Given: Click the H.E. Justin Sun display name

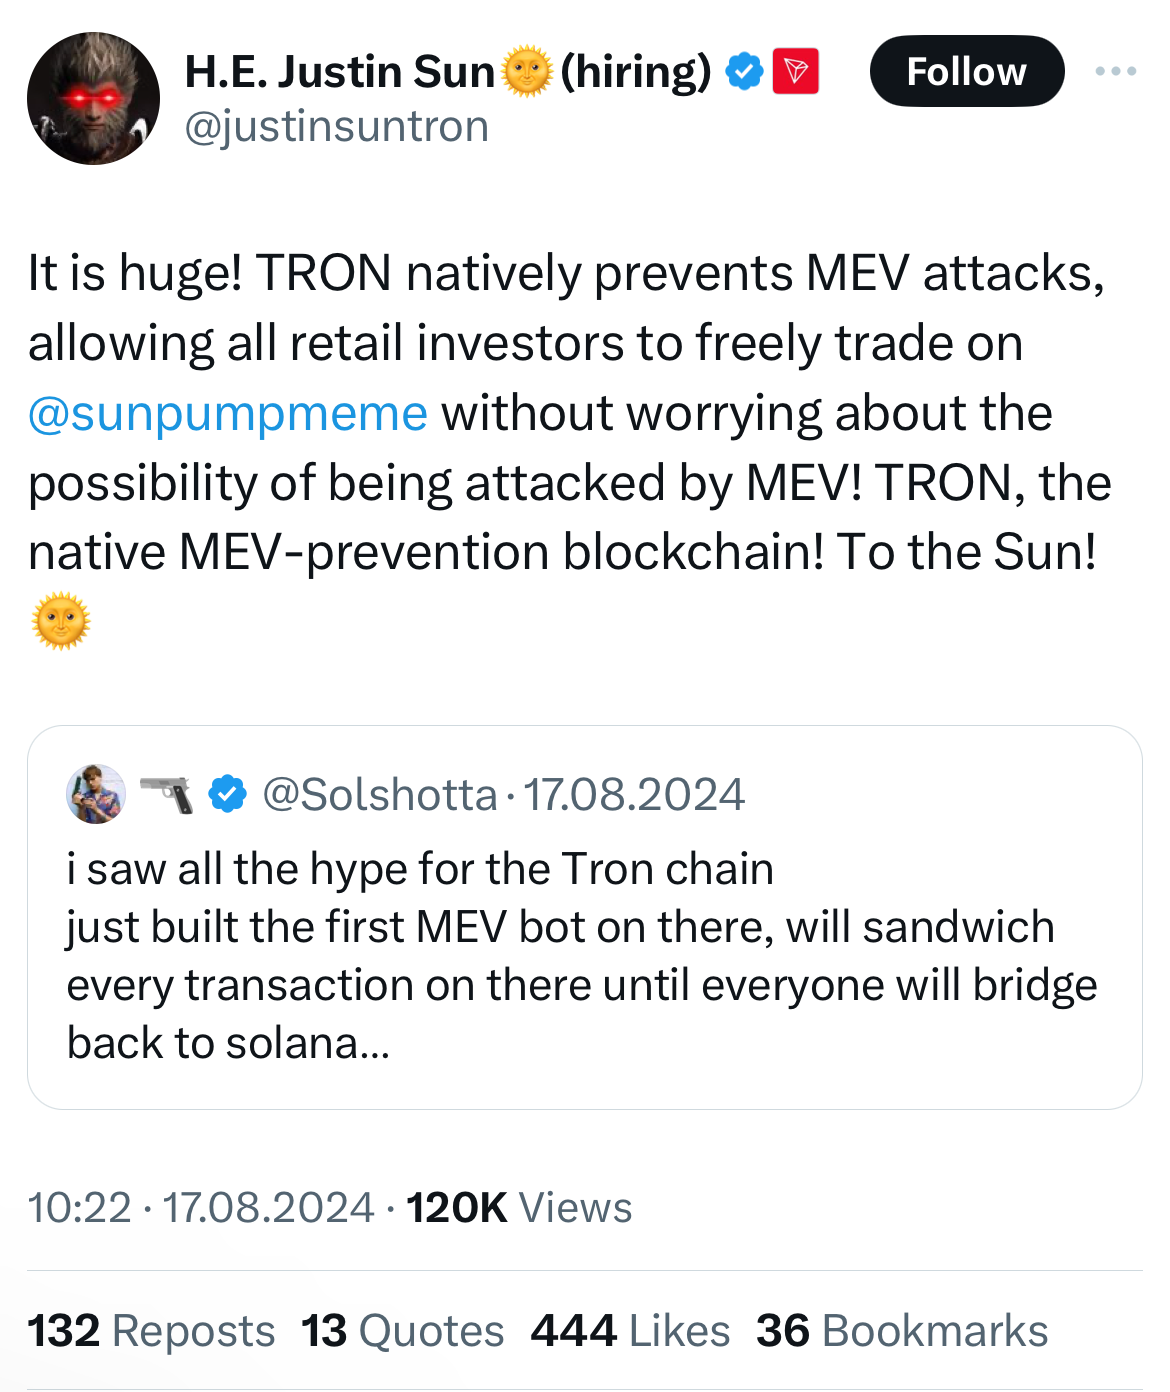Looking at the screenshot, I should tap(339, 72).
